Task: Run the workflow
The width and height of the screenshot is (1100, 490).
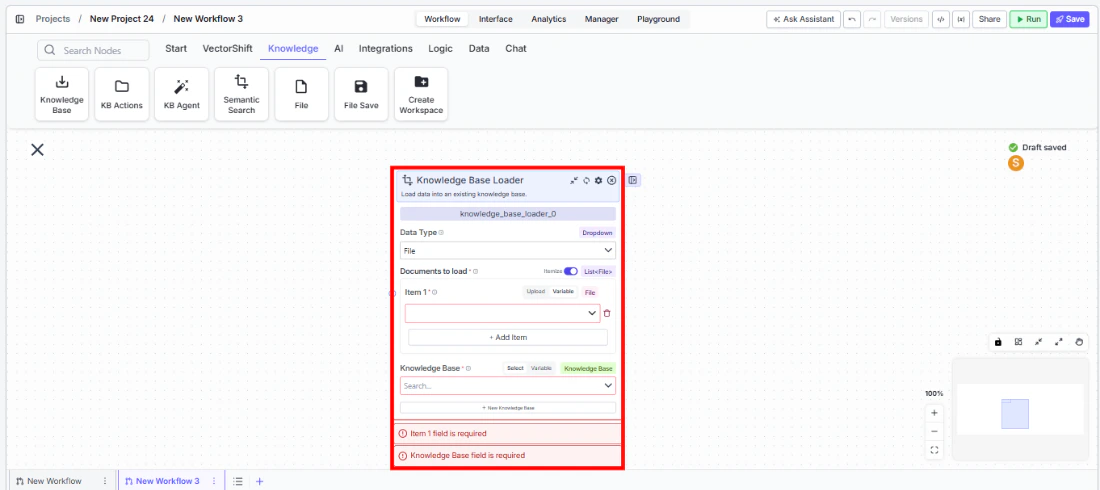Action: coord(1028,19)
